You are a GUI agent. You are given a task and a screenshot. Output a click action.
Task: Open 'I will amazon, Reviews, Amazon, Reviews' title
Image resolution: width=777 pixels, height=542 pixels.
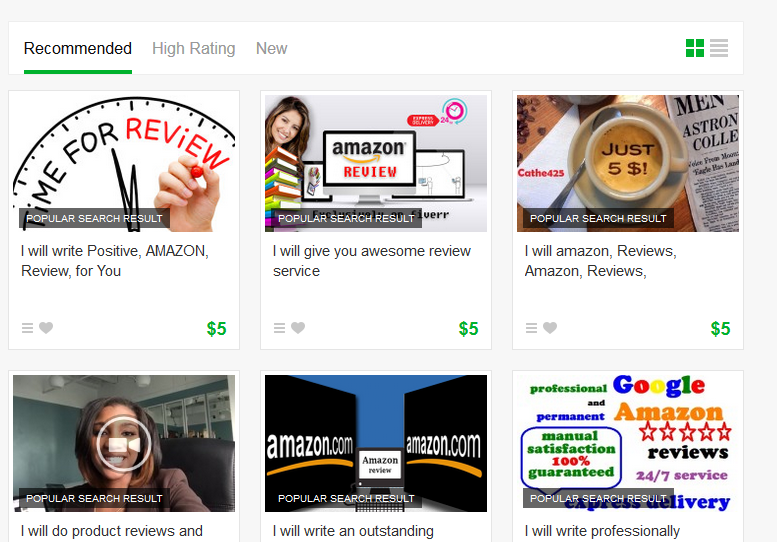tap(601, 261)
